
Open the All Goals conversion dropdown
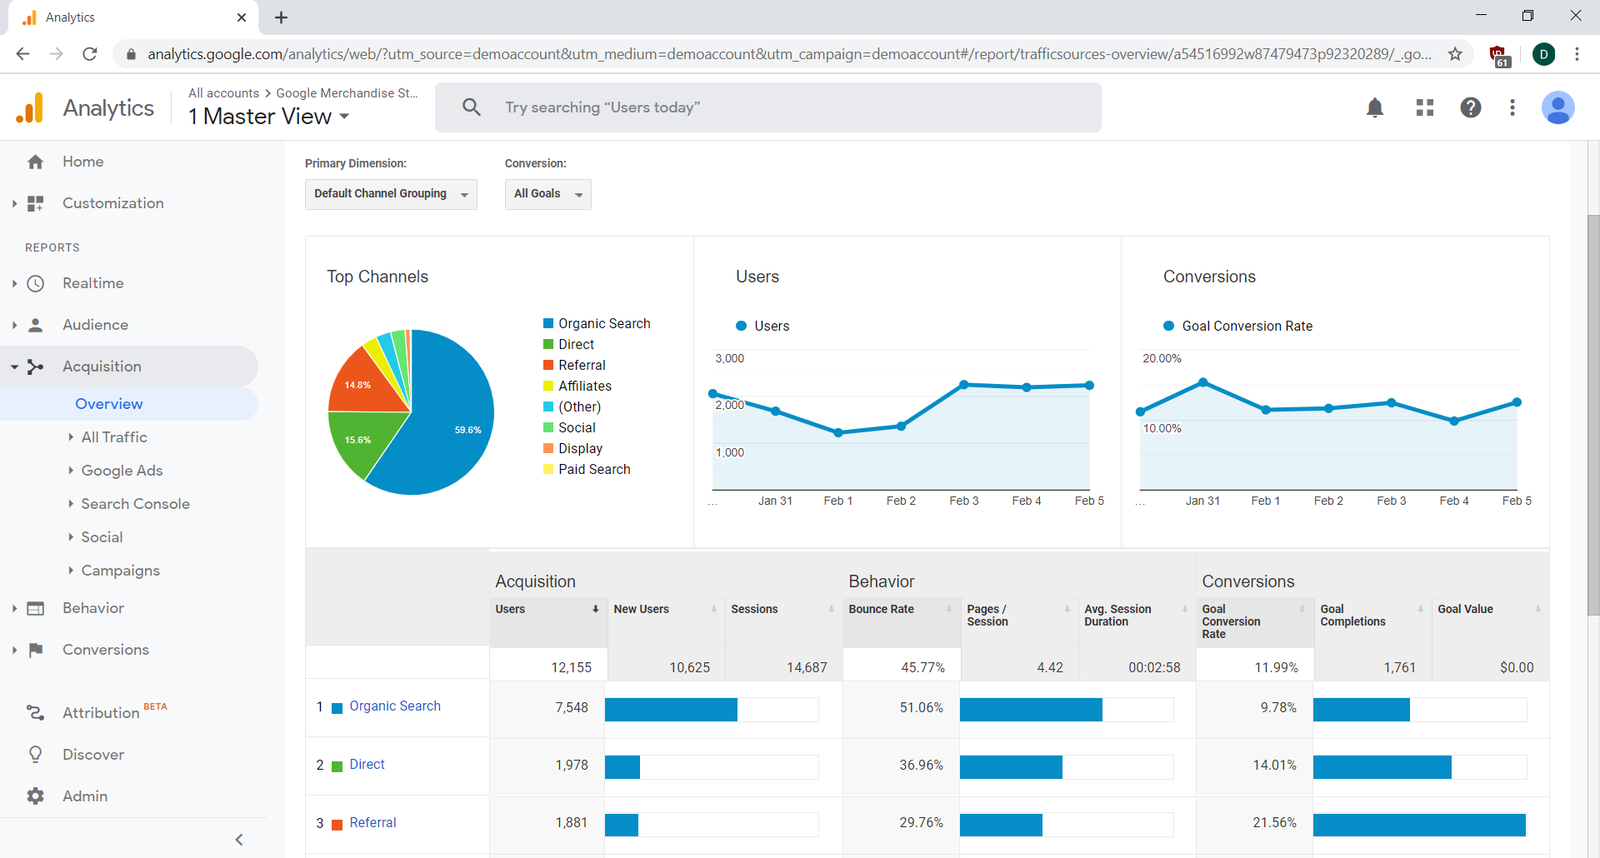click(547, 194)
